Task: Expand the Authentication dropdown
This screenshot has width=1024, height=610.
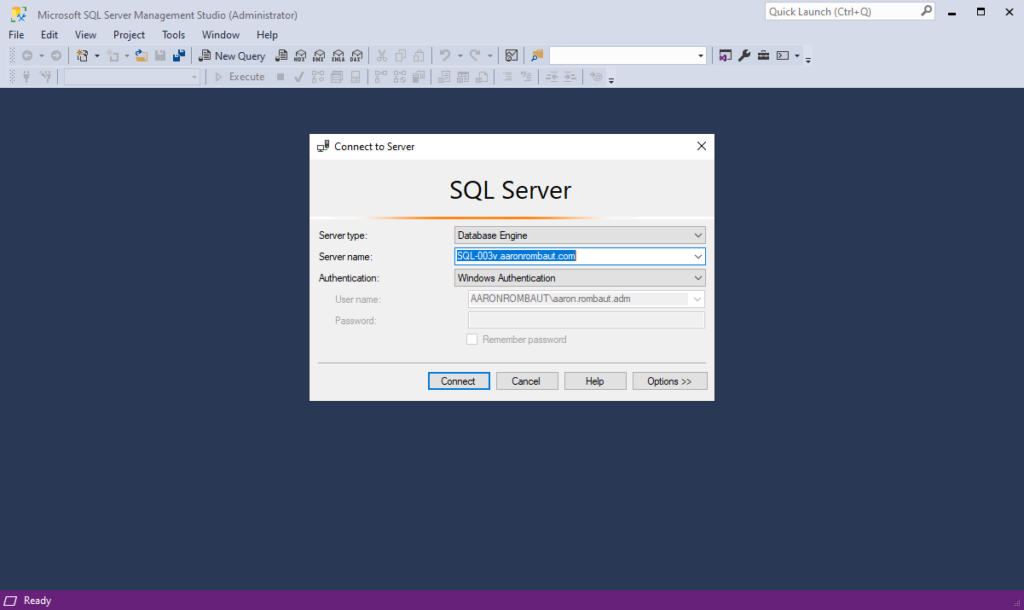Action: tap(698, 278)
